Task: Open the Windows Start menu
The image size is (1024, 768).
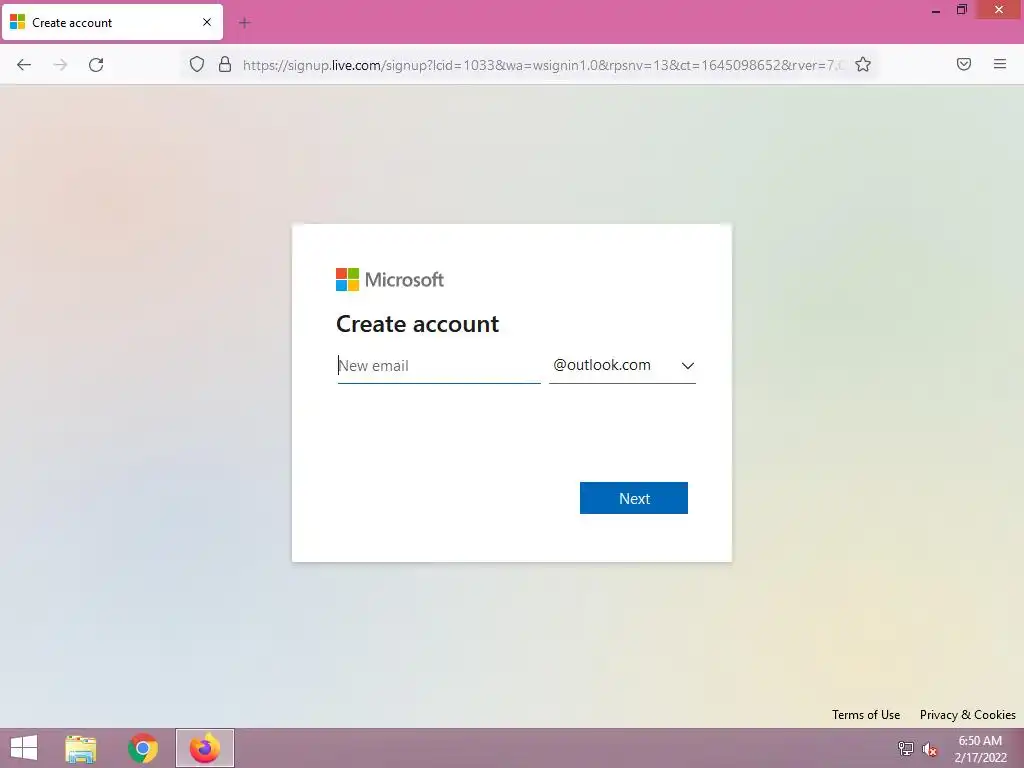Action: (x=24, y=748)
